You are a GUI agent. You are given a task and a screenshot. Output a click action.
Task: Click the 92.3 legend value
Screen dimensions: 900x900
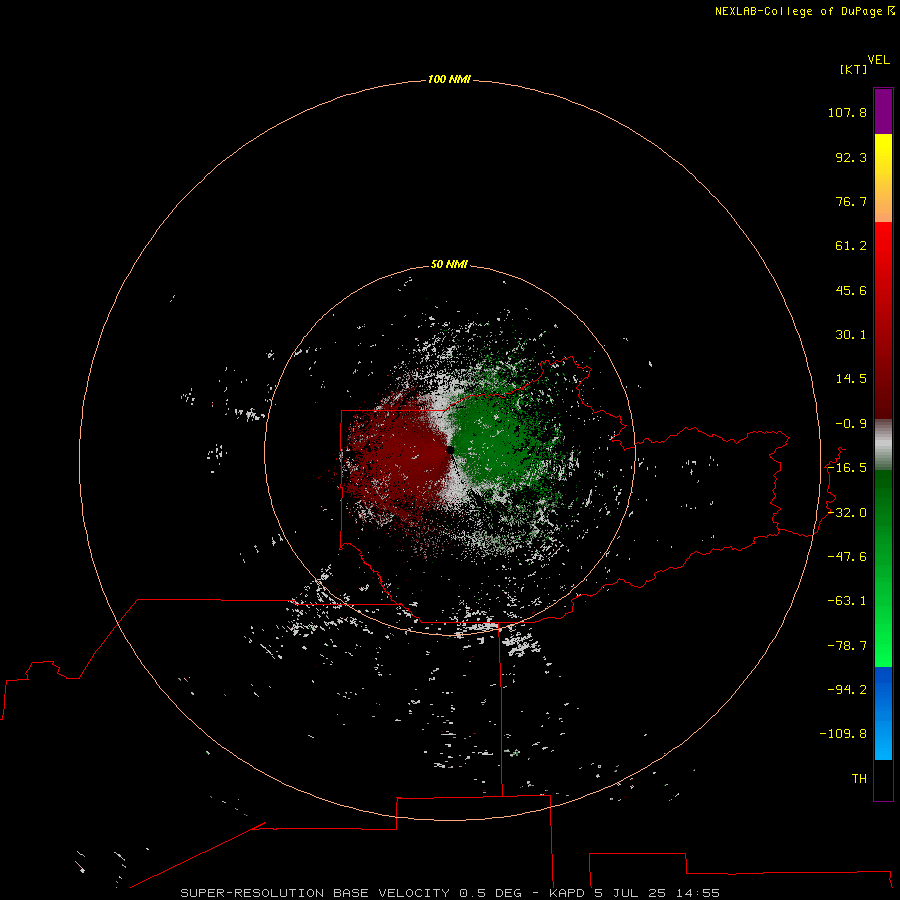[x=851, y=157]
